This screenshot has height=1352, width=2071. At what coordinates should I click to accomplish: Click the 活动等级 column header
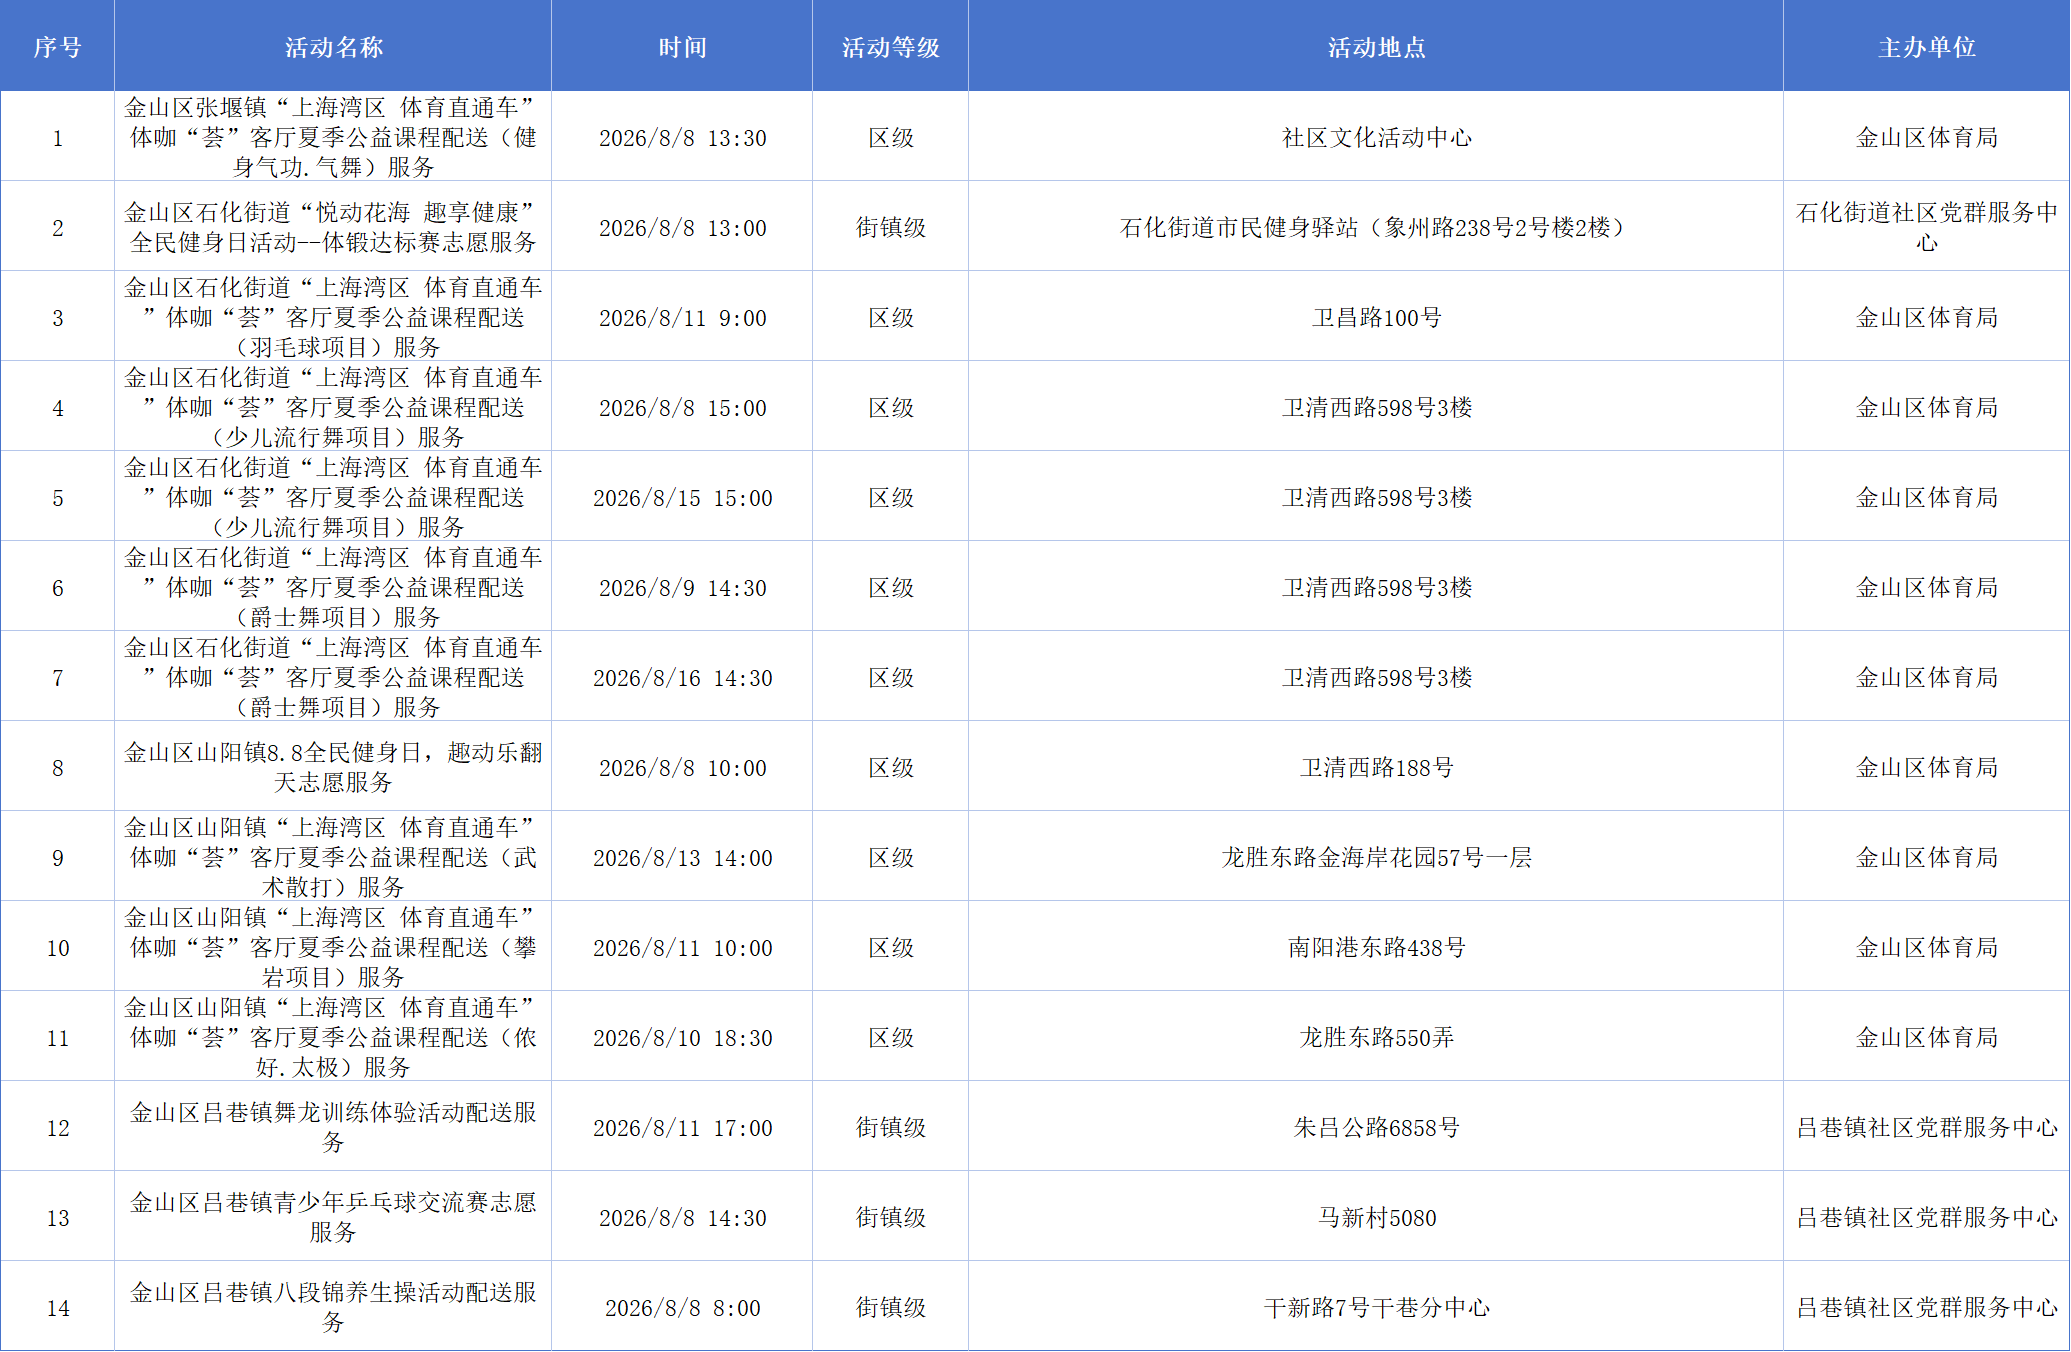pyautogui.click(x=890, y=46)
